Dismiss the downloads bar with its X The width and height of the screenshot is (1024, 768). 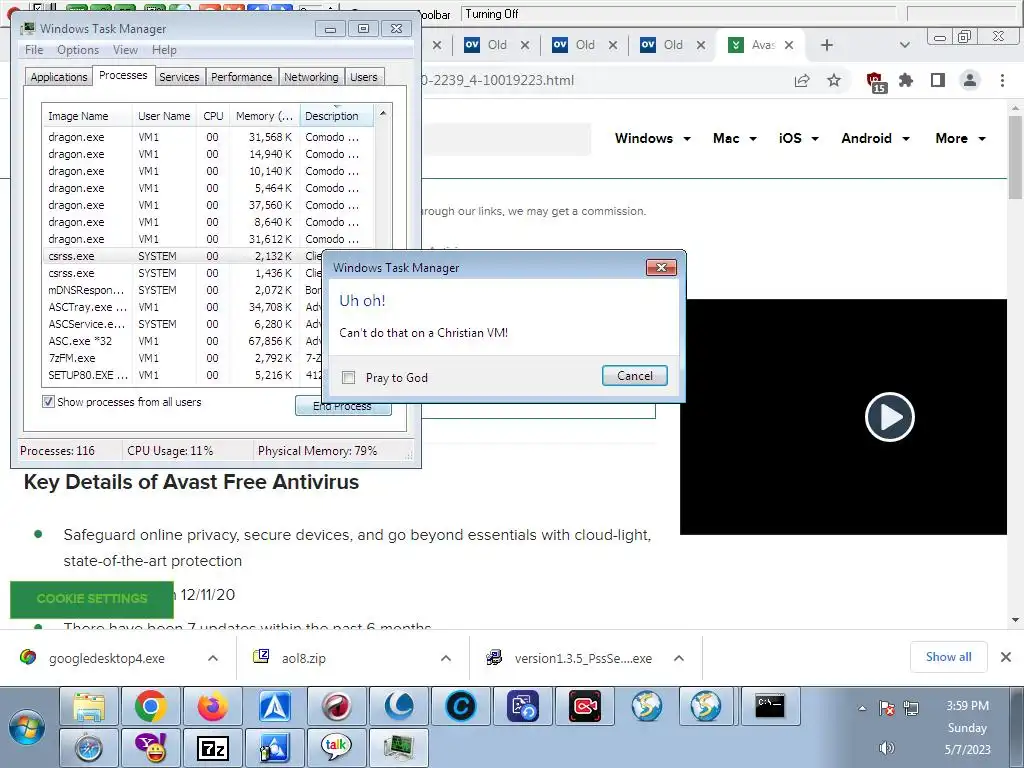[1006, 657]
